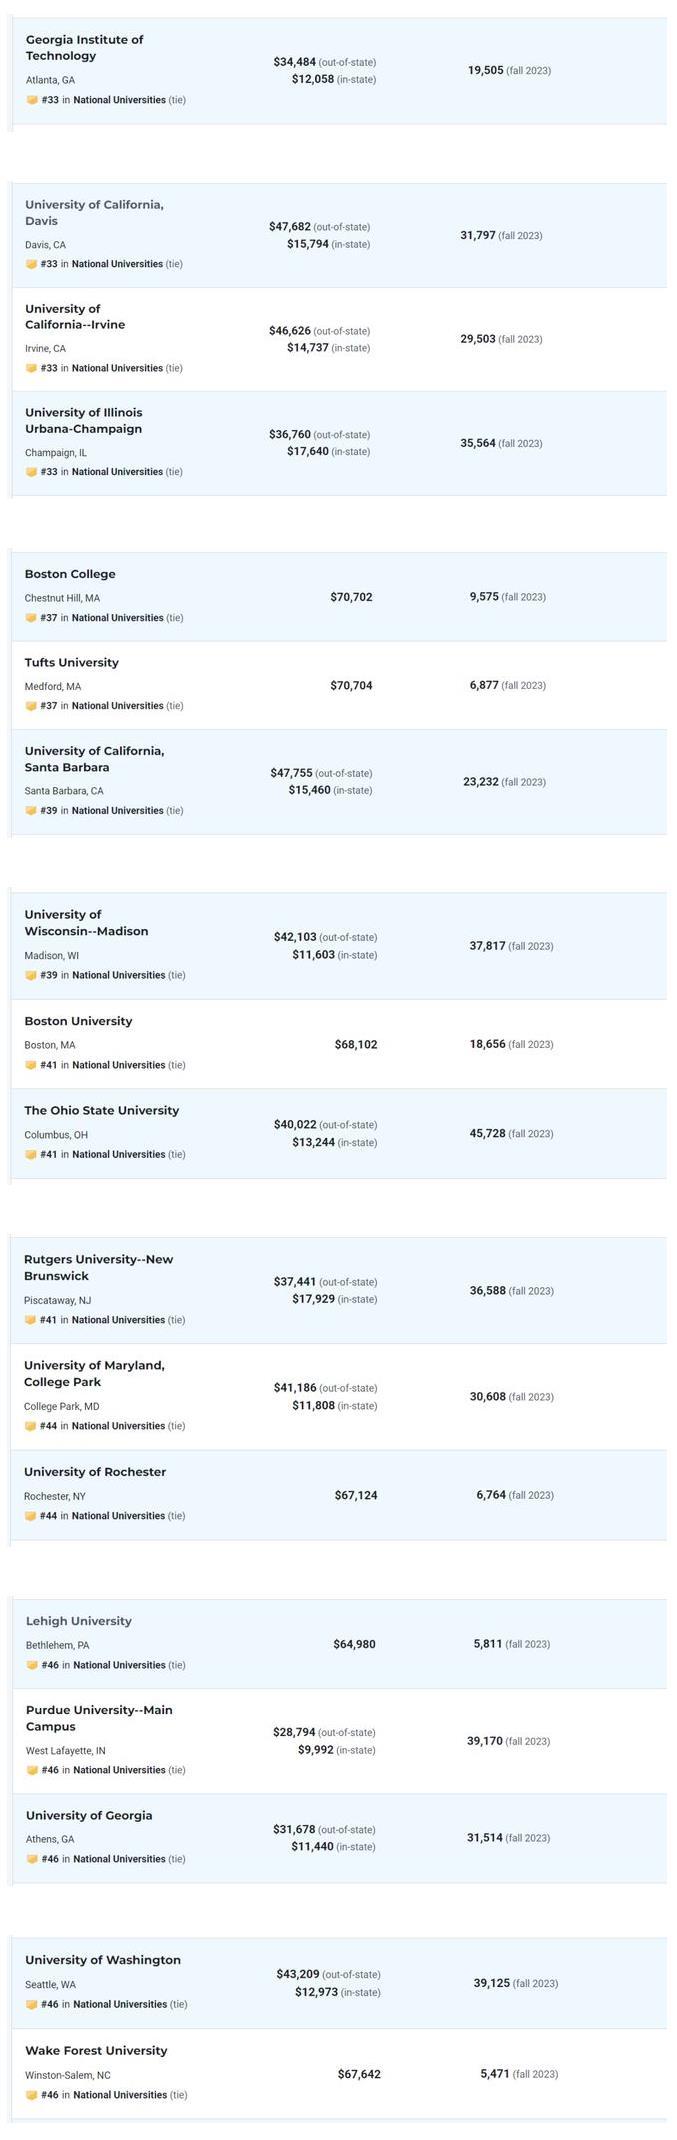This screenshot has height=2140, width=677.
Task: Click National Universities ranking link under Boston College
Action: 117,618
